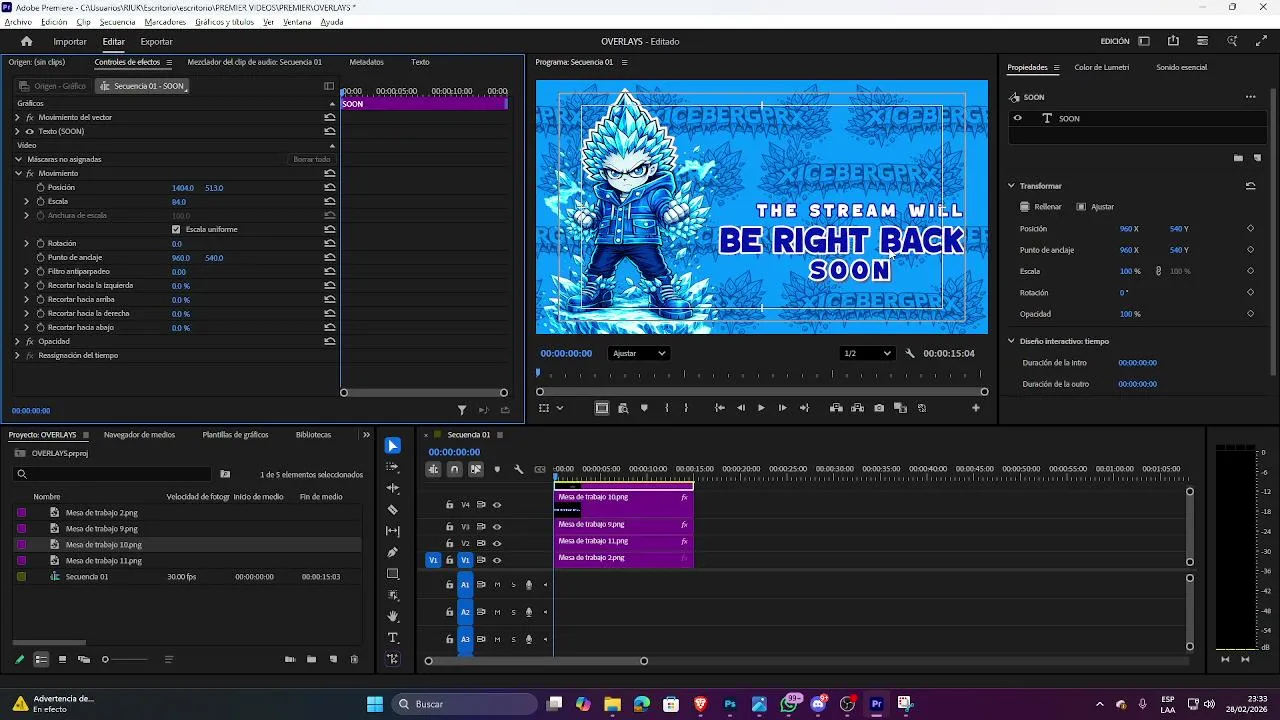Open Photoshop from the taskbar
Viewport: 1280px width, 720px height.
point(730,704)
